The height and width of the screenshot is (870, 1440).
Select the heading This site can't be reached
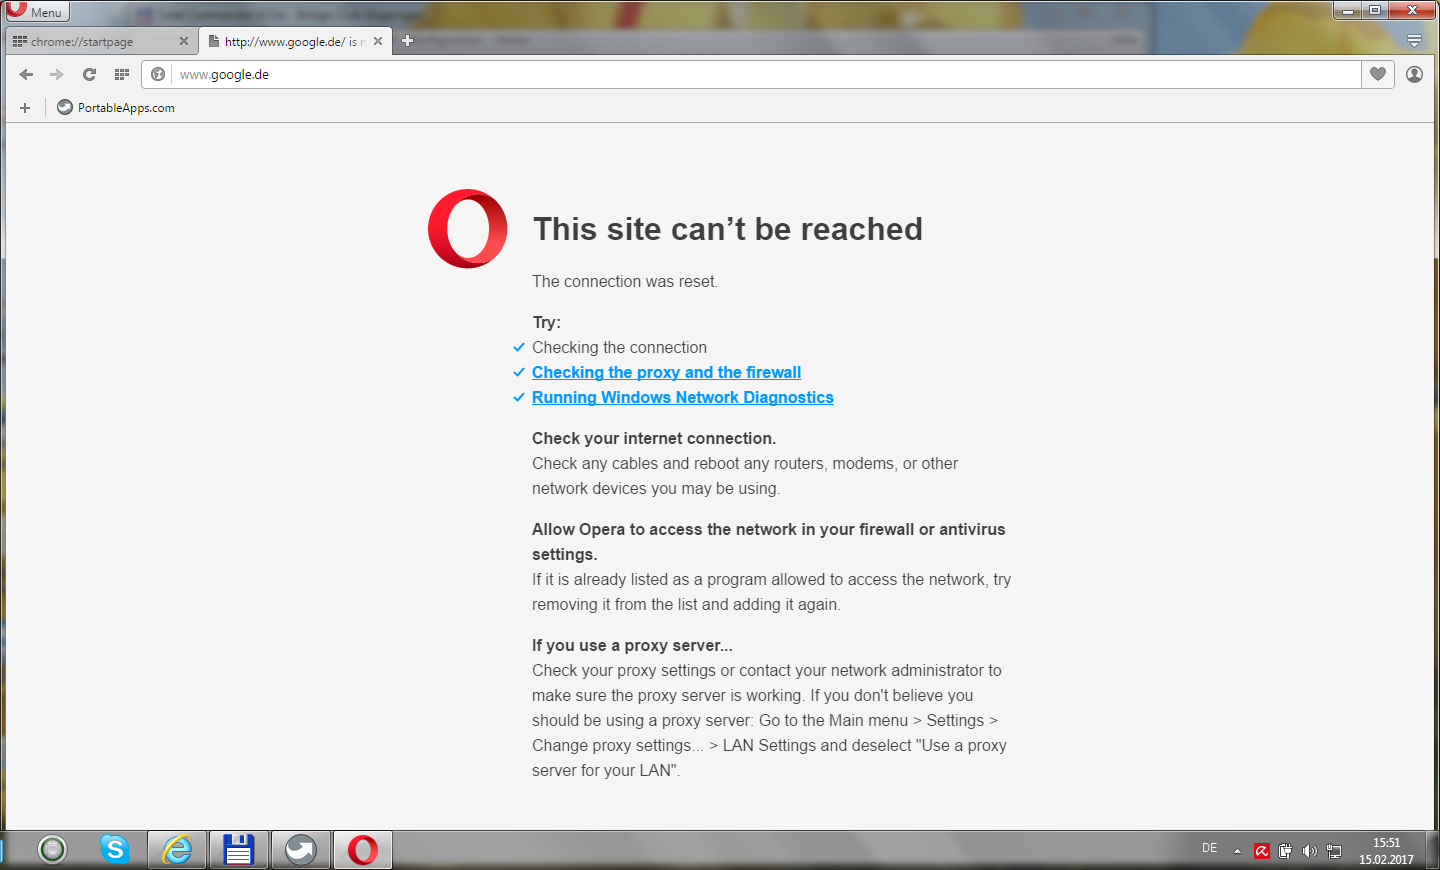tap(728, 229)
